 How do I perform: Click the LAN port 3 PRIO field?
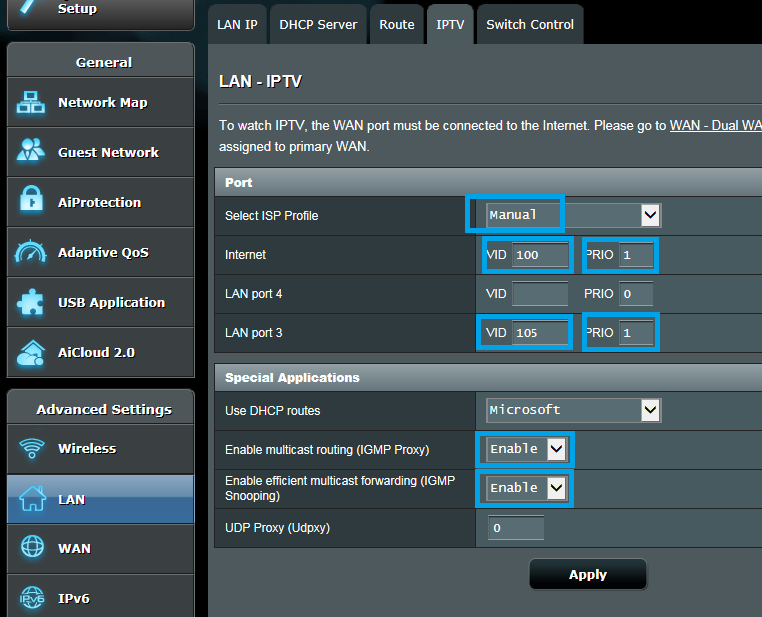tap(636, 332)
